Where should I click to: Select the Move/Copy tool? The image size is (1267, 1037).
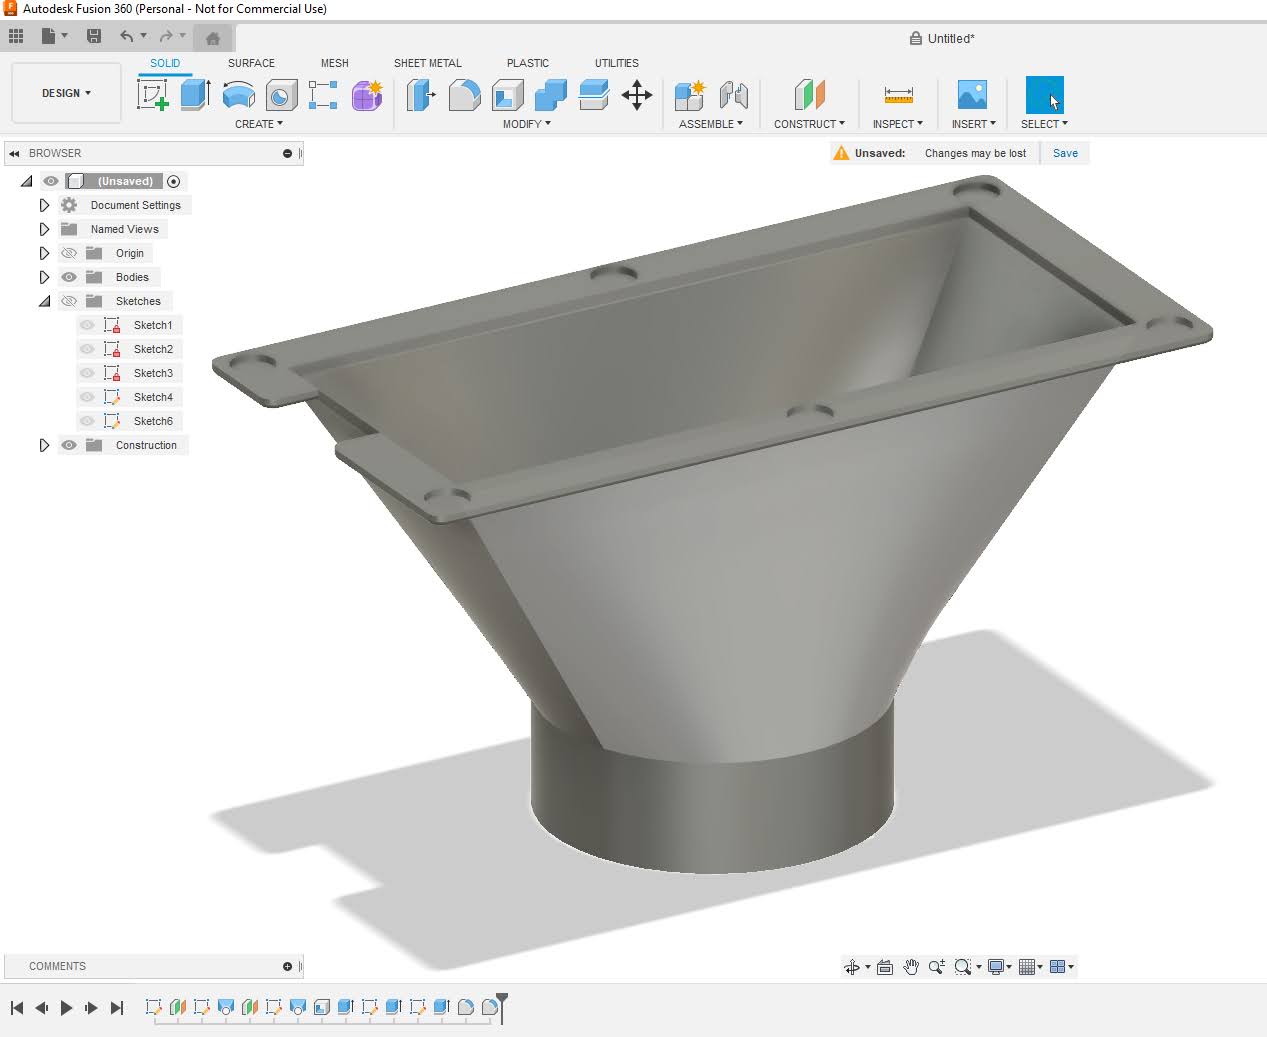[637, 95]
